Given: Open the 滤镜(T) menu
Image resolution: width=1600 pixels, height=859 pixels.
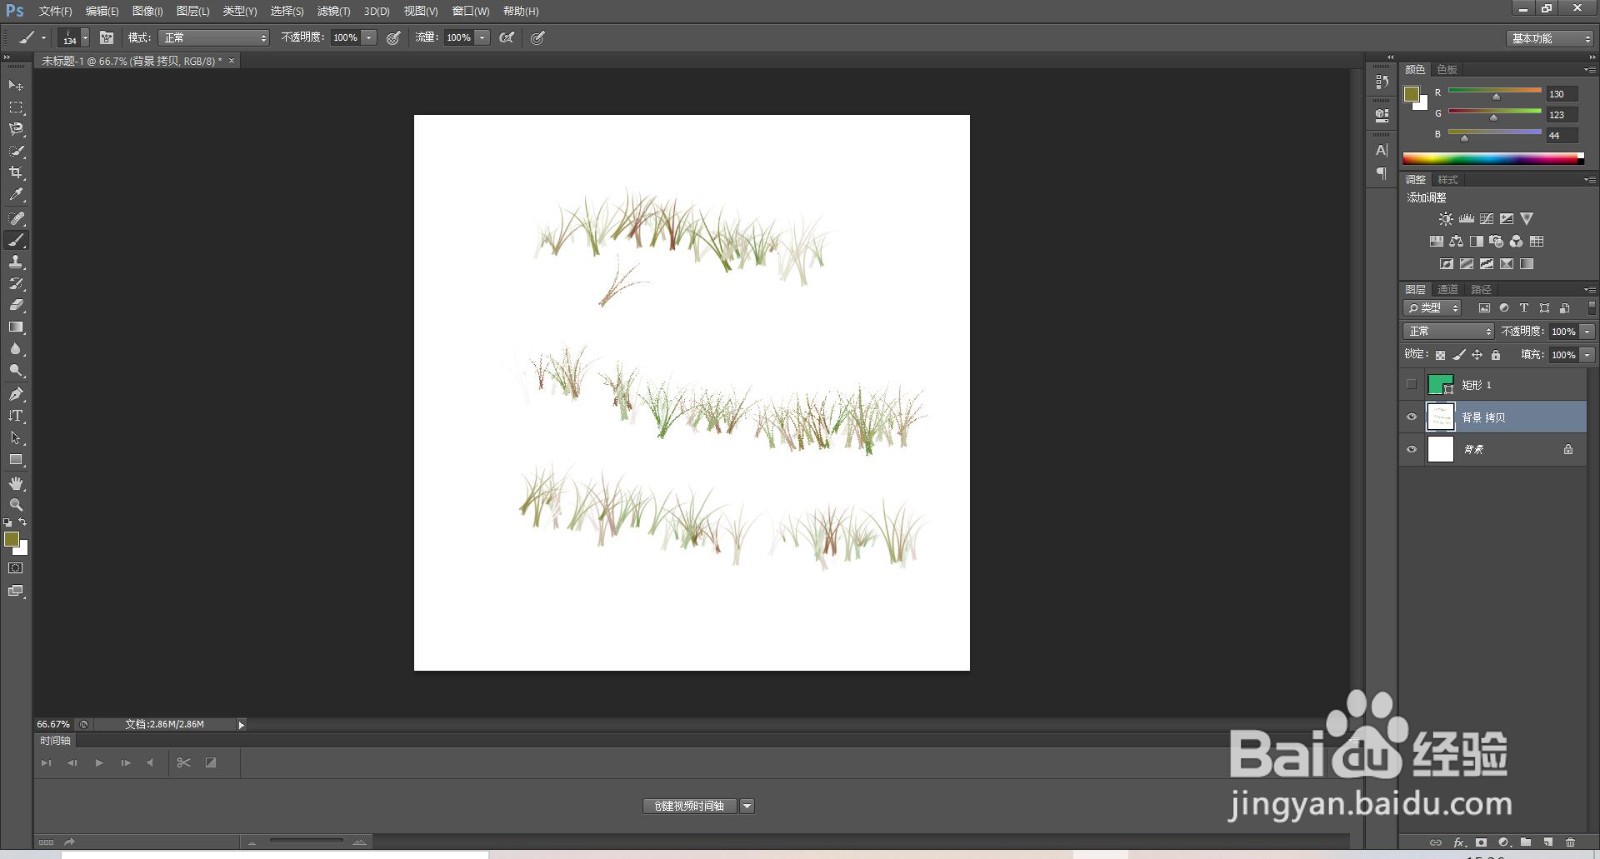Looking at the screenshot, I should click(333, 11).
